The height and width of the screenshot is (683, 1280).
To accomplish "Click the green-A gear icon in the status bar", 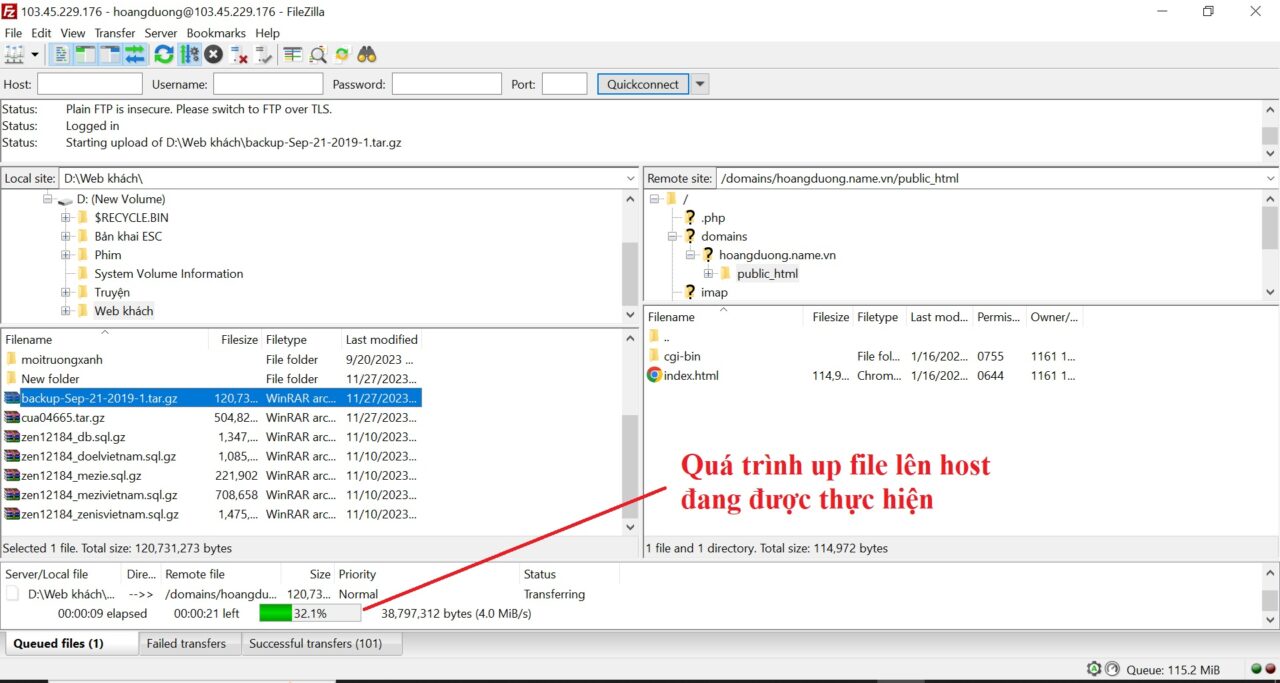I will click(1095, 669).
